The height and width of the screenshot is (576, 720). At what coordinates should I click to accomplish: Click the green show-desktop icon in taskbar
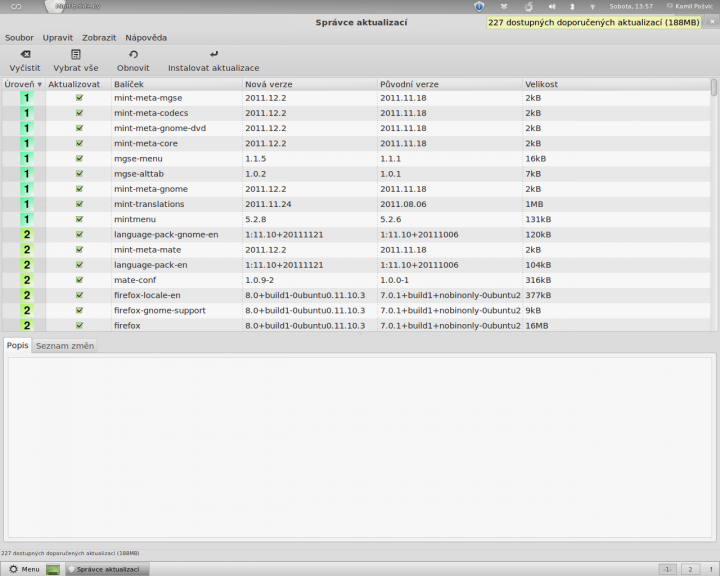(x=53, y=570)
